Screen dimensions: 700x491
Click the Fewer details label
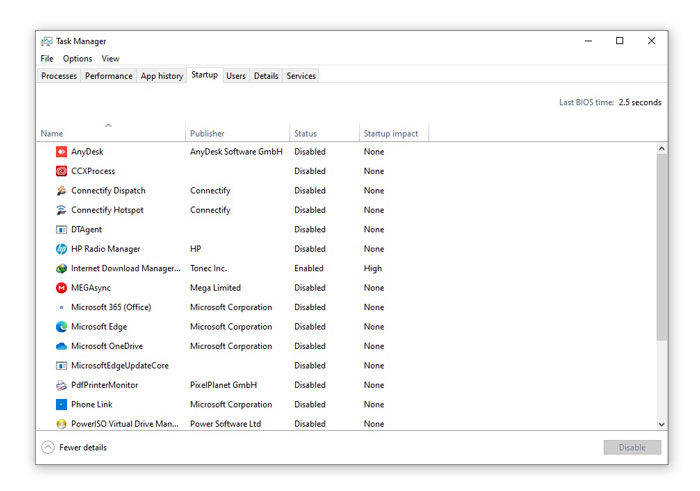[x=83, y=447]
